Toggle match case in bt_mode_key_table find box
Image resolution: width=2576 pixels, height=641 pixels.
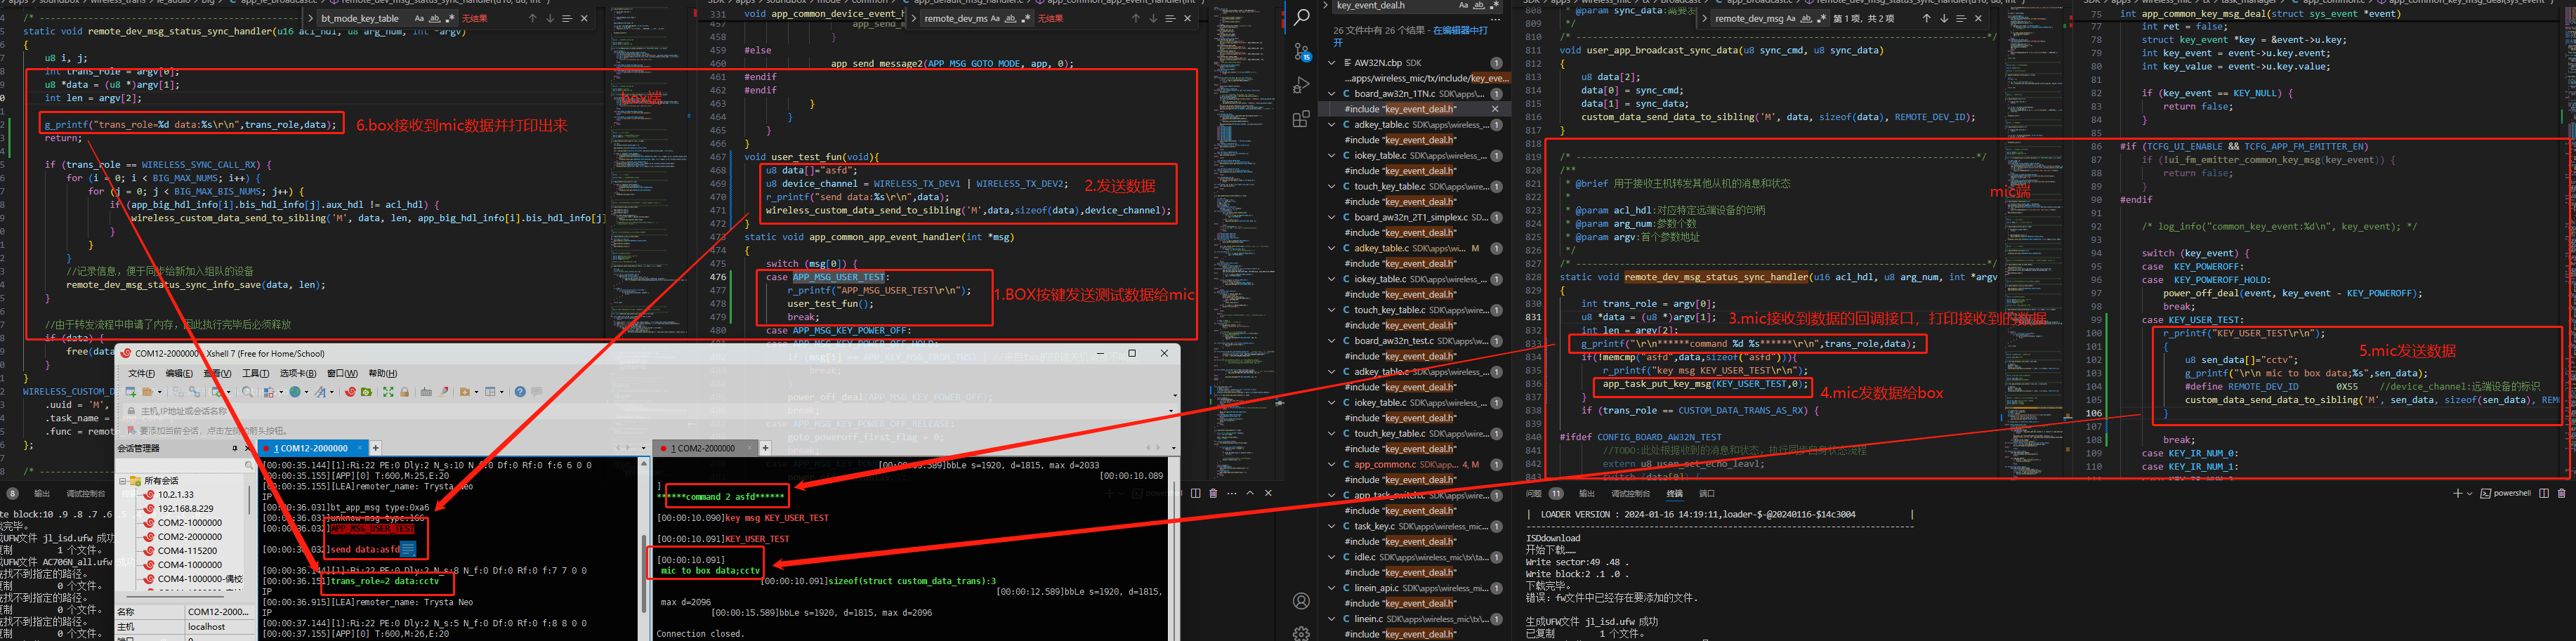[x=419, y=18]
